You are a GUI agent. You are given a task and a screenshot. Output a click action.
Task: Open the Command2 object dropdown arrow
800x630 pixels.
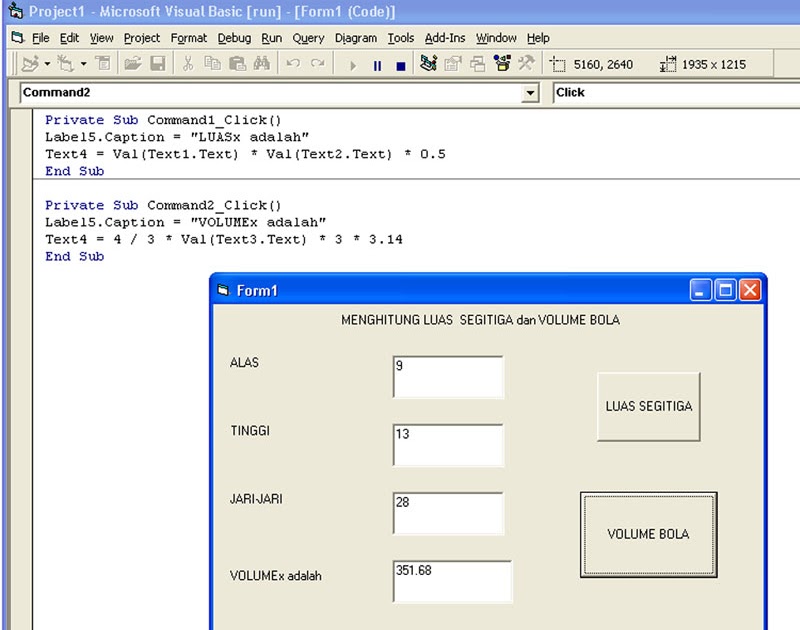tap(530, 93)
